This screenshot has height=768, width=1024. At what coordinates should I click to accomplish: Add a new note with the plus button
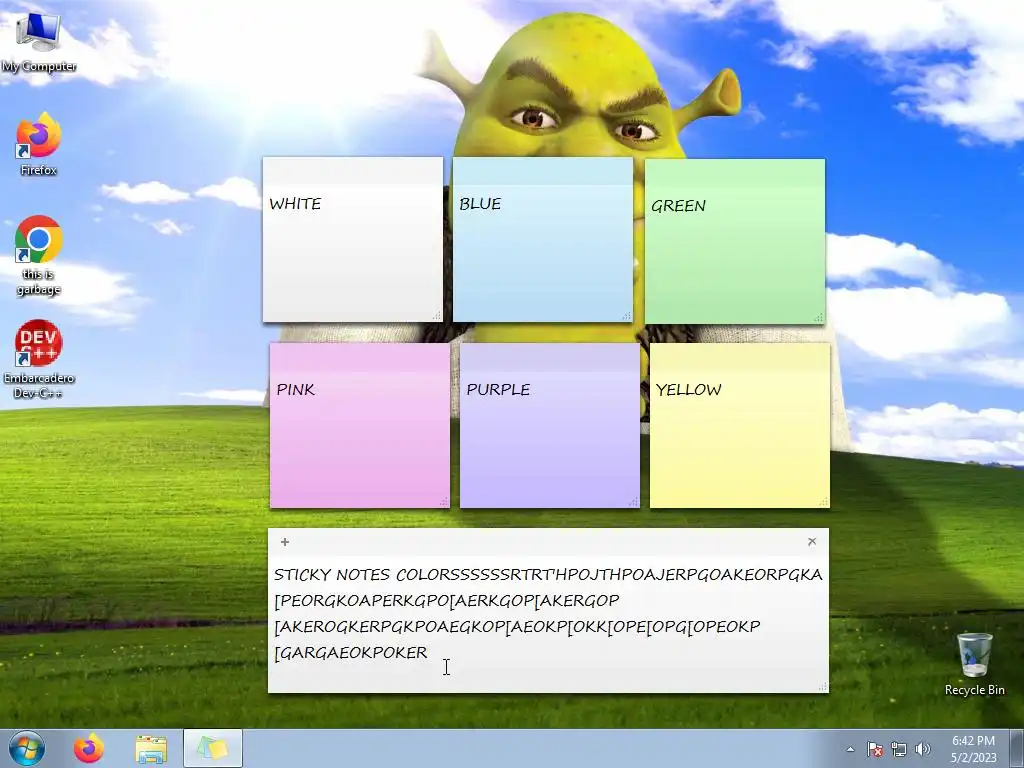pyautogui.click(x=285, y=541)
